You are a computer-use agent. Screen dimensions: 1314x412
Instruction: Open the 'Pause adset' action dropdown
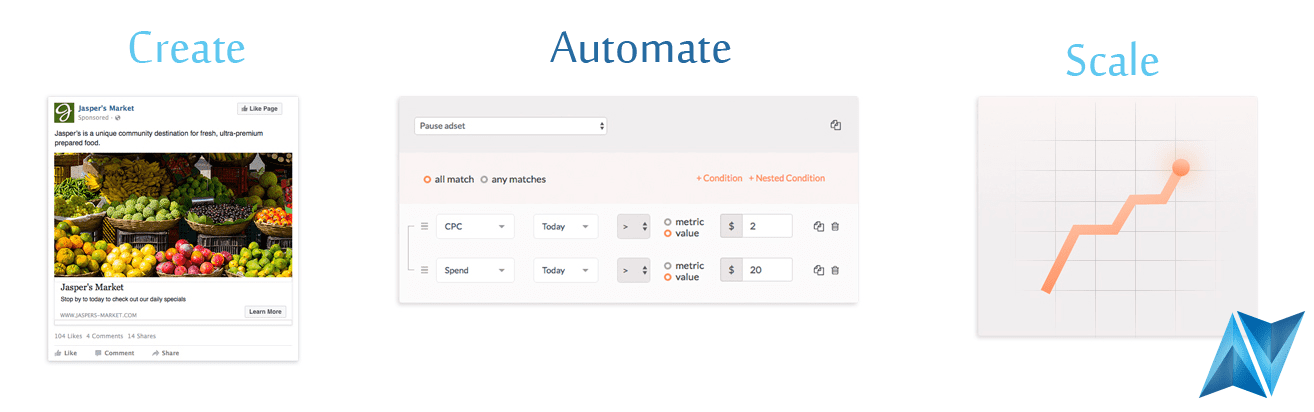coord(511,126)
